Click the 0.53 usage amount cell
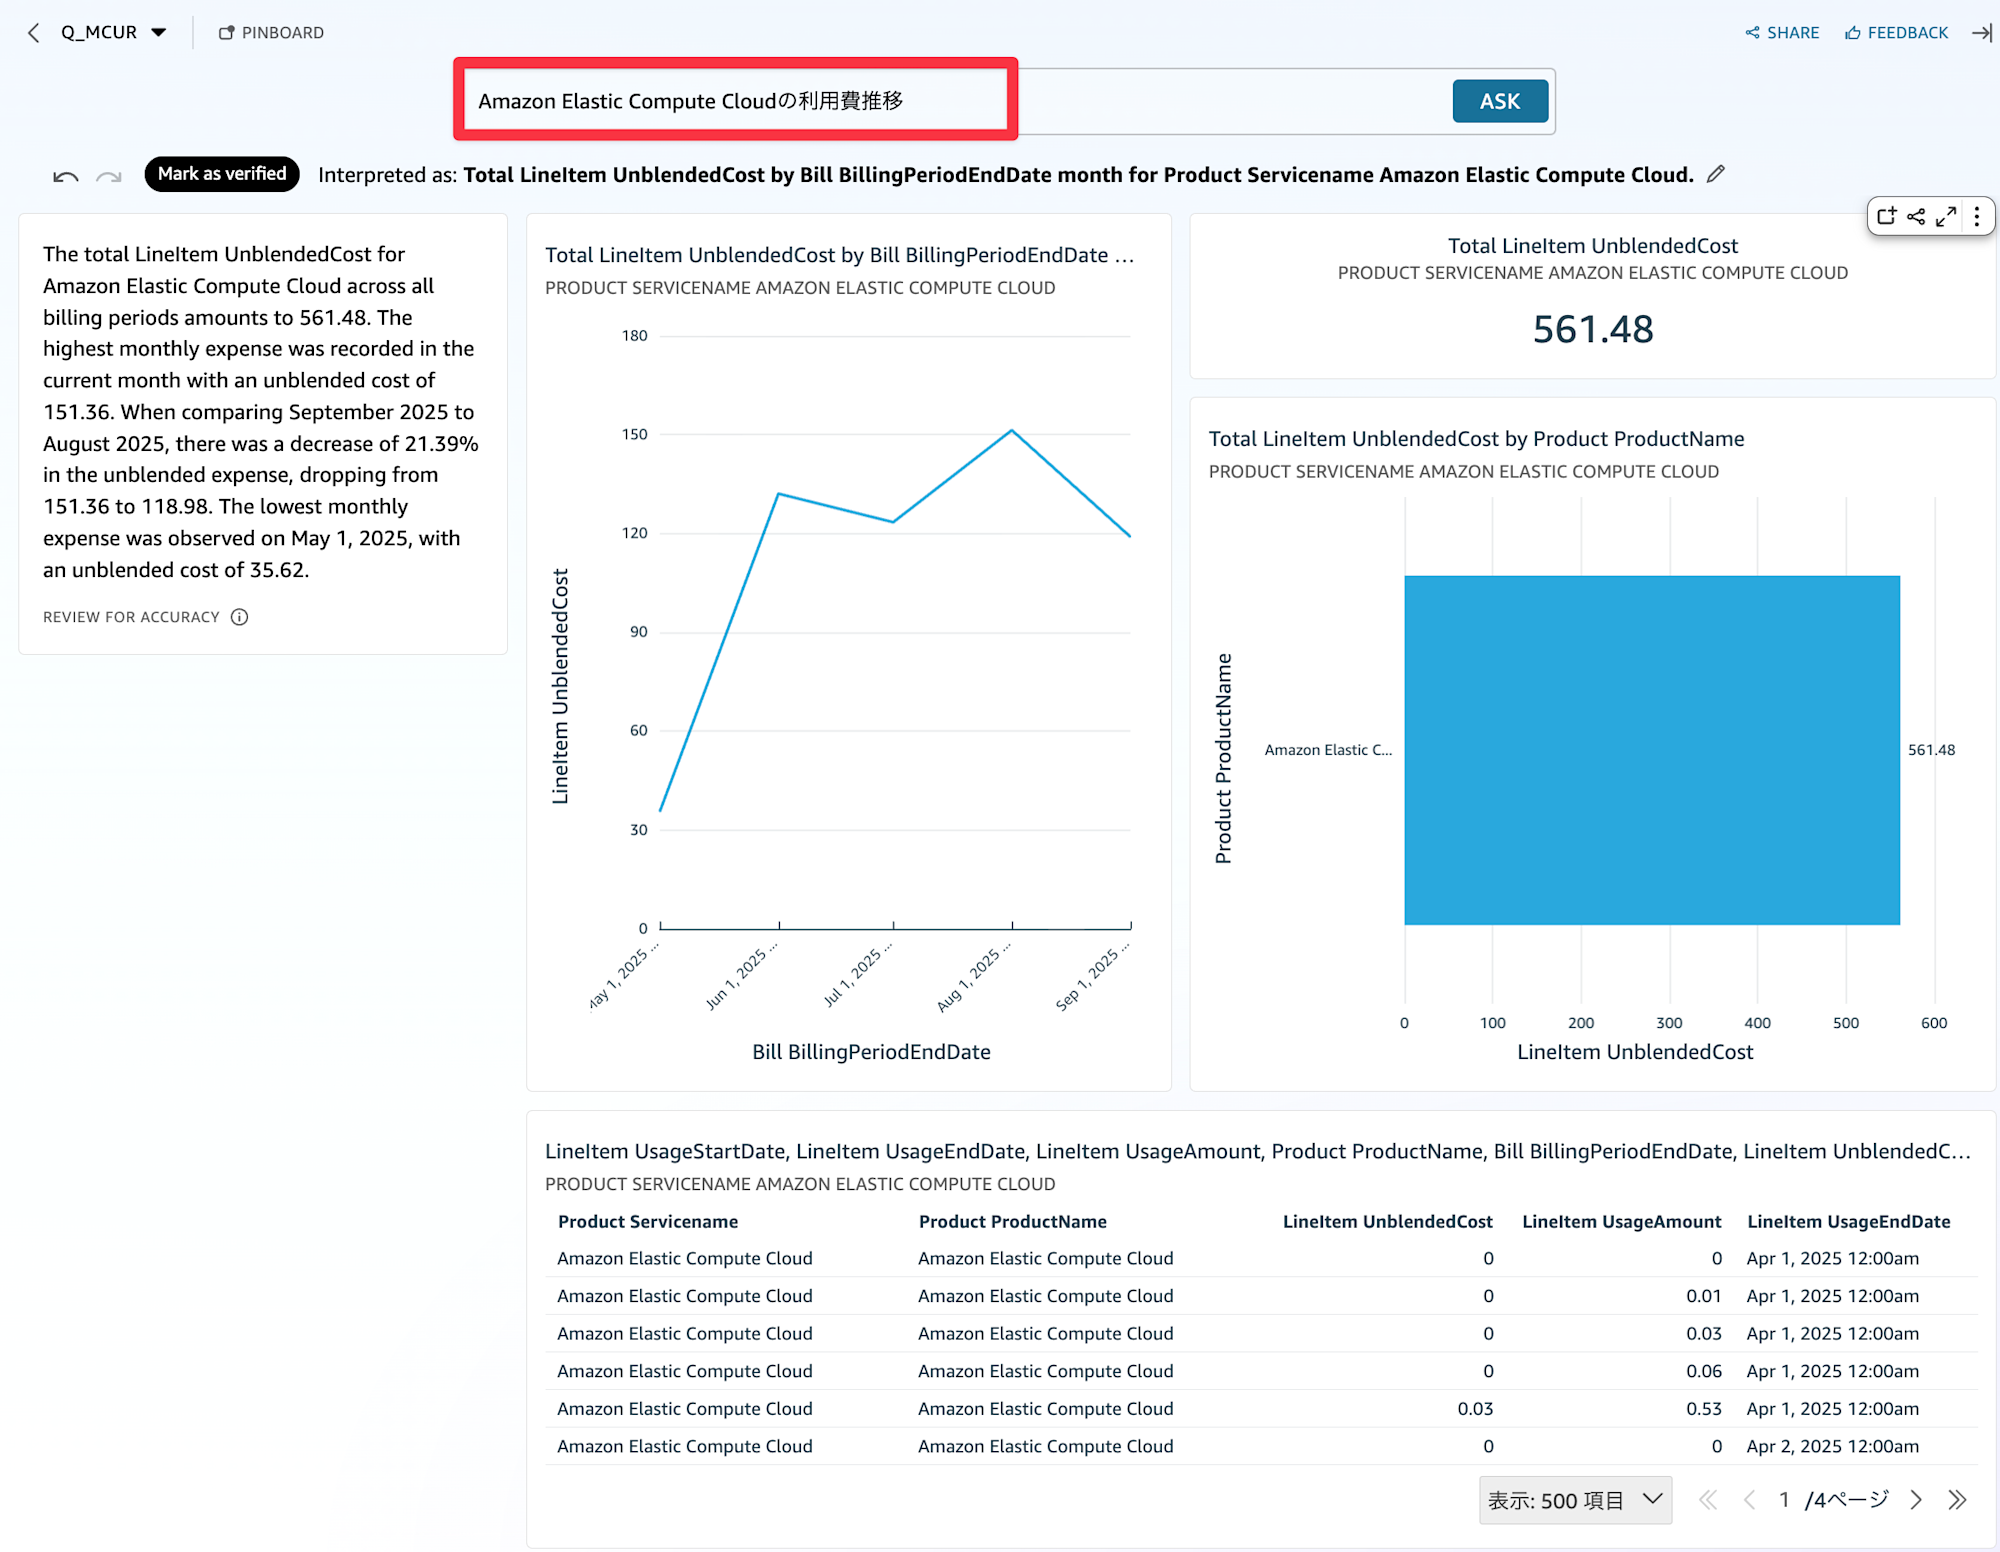This screenshot has height=1552, width=2000. pos(1704,1409)
